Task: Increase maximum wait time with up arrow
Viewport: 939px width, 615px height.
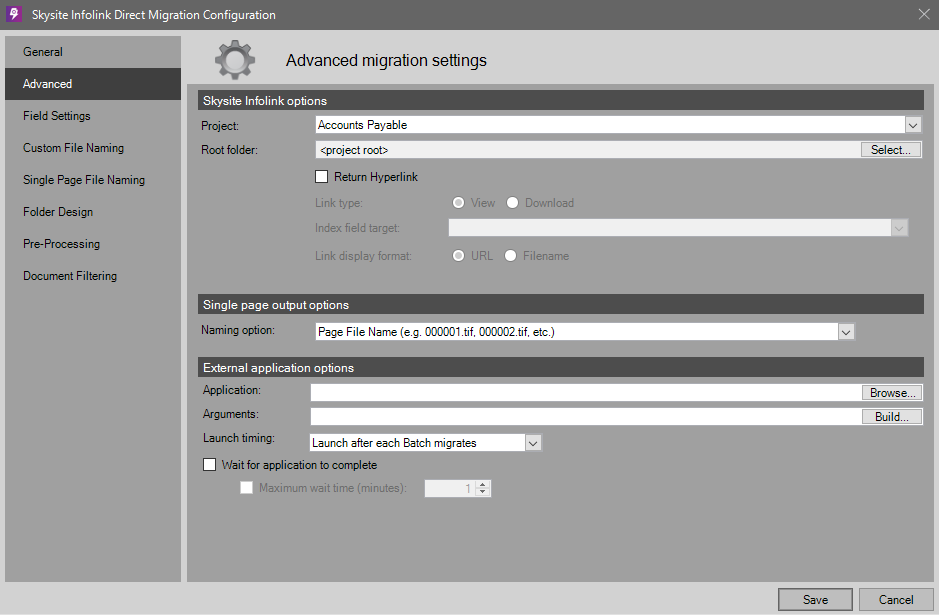Action: 483,484
